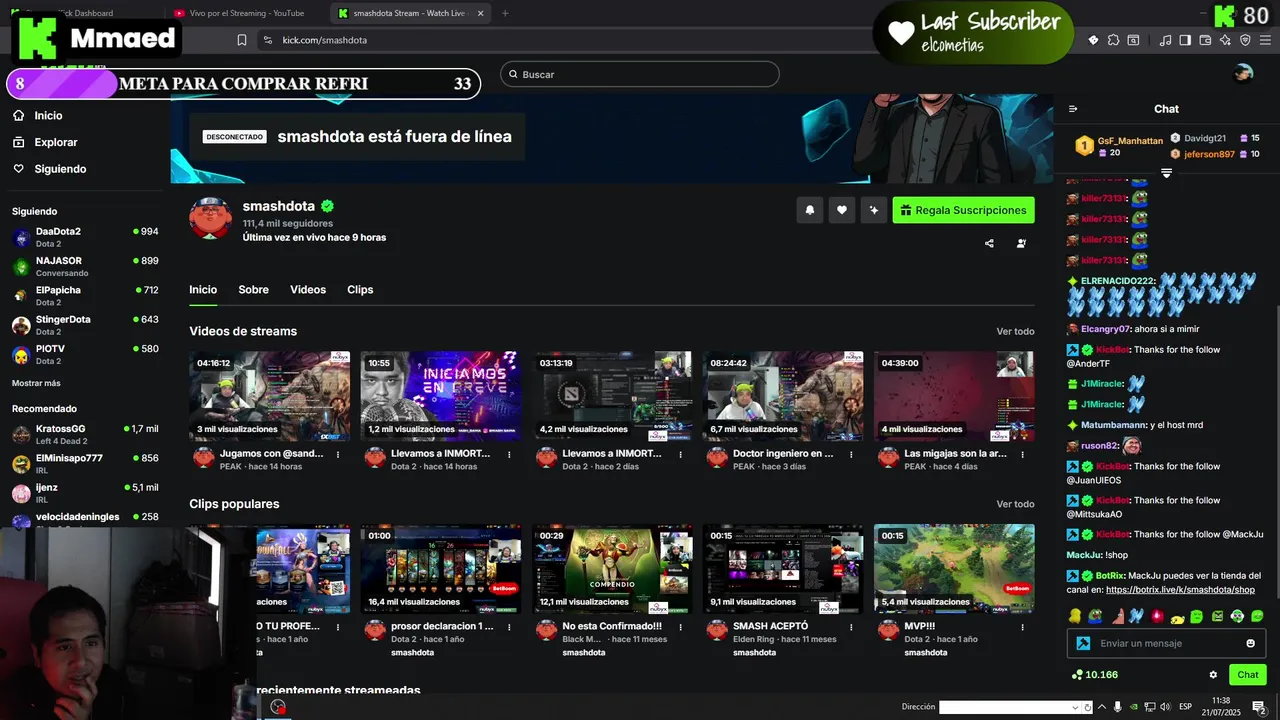Open the botrix.live smashdota shop link

1180,590
